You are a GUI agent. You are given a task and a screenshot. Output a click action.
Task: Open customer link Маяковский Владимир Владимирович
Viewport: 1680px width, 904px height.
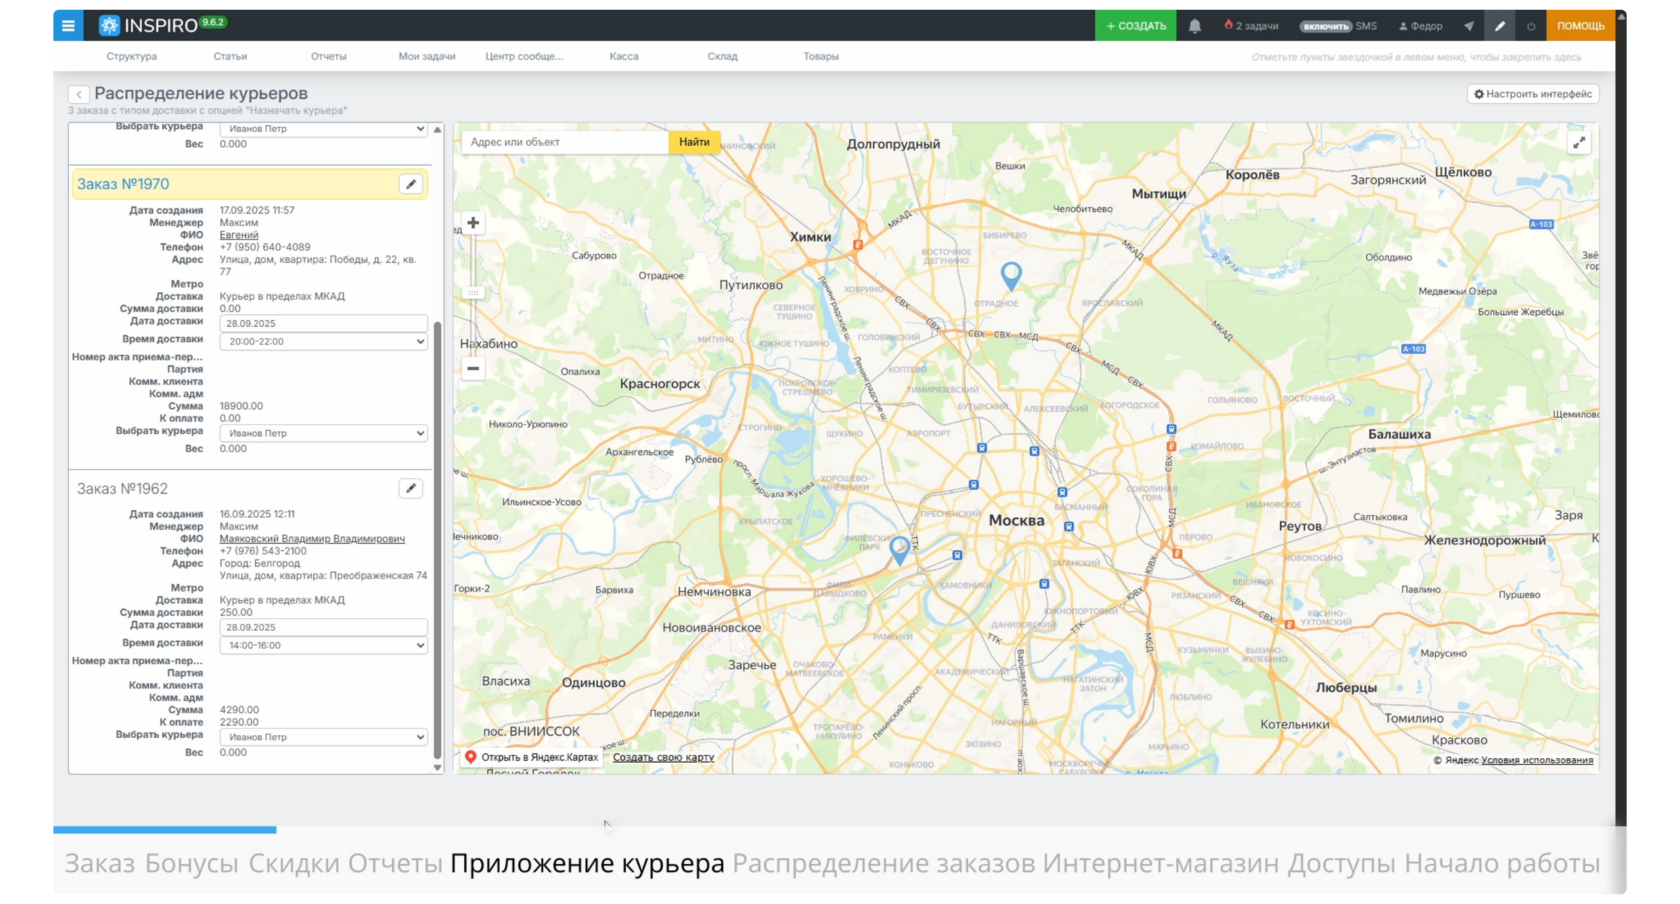click(312, 539)
